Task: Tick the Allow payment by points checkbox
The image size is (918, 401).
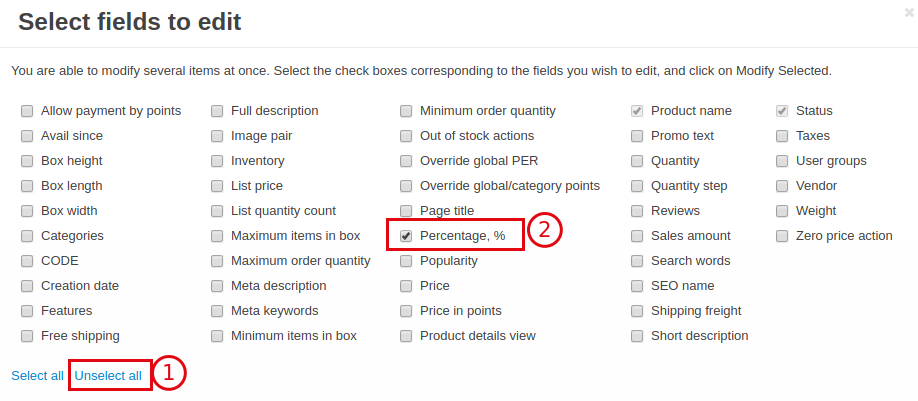Action: 27,111
